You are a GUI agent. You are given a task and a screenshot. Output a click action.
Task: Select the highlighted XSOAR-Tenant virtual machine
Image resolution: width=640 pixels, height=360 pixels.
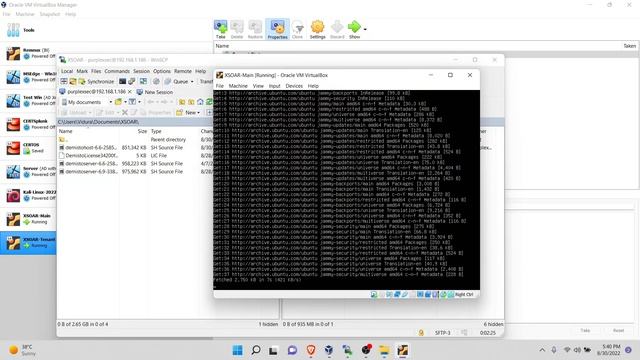point(28,243)
